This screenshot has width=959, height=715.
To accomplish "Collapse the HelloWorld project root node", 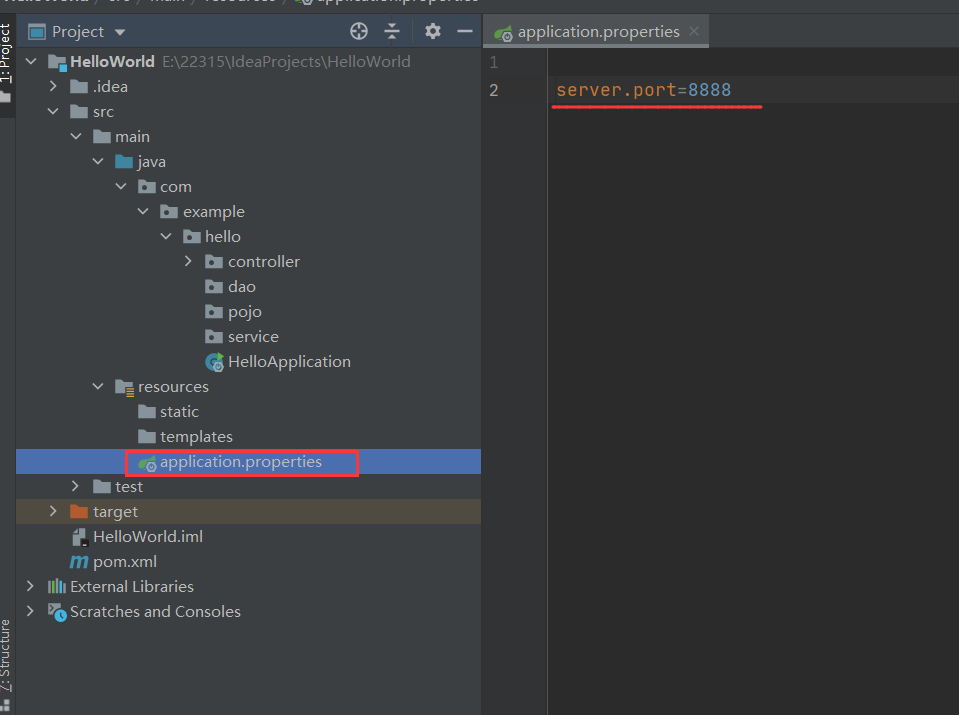I will click(x=31, y=61).
